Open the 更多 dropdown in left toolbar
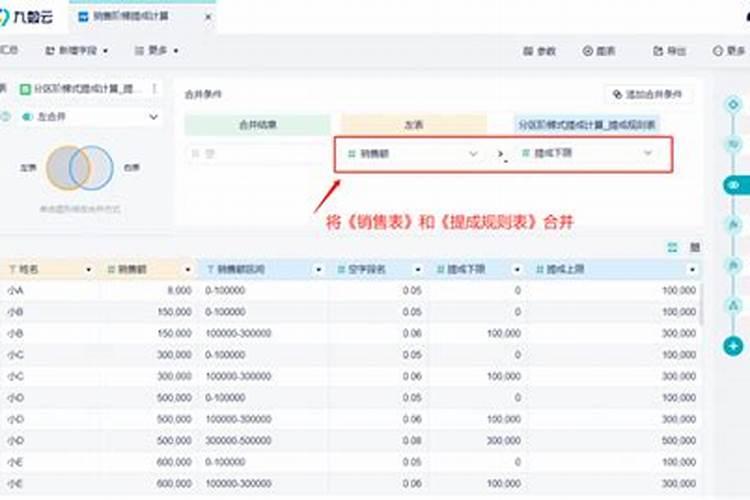The image size is (750, 500). 156,50
